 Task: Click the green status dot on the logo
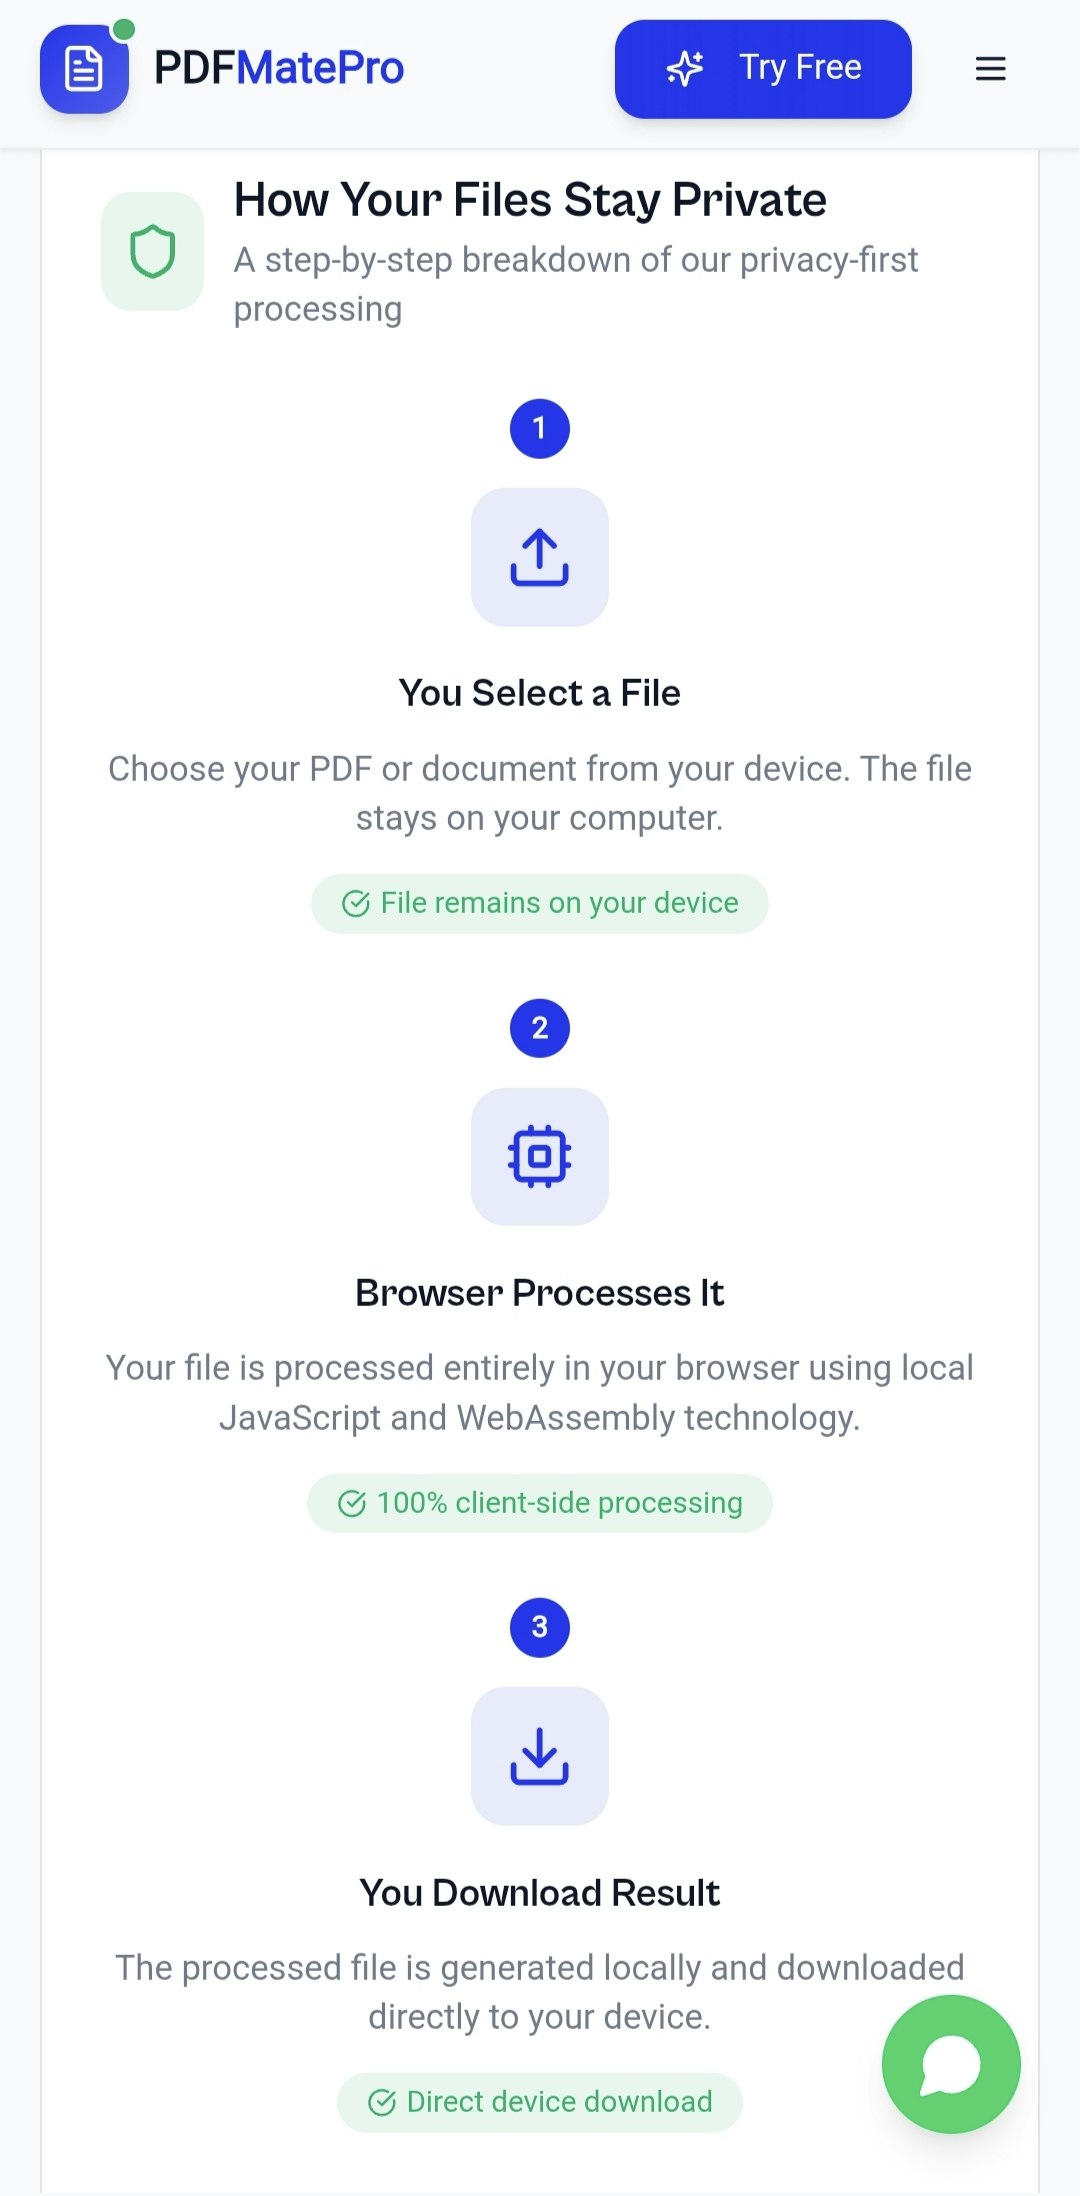click(122, 27)
